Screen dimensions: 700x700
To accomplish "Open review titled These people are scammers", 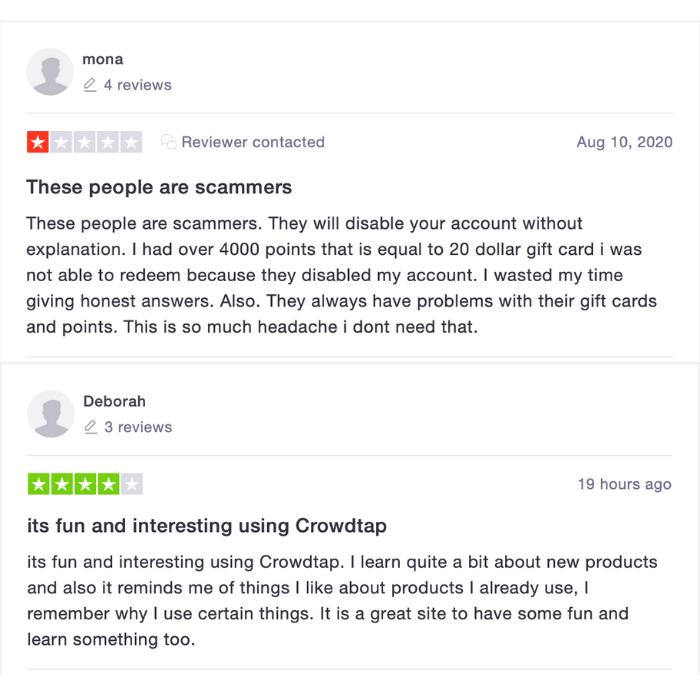I will click(x=159, y=187).
